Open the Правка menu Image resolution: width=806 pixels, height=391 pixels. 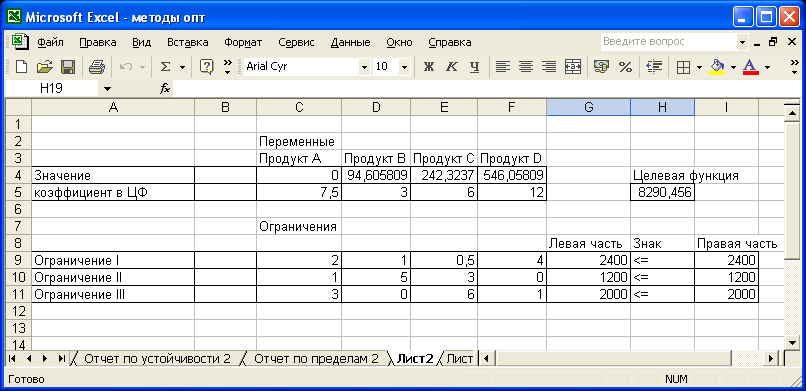[98, 42]
